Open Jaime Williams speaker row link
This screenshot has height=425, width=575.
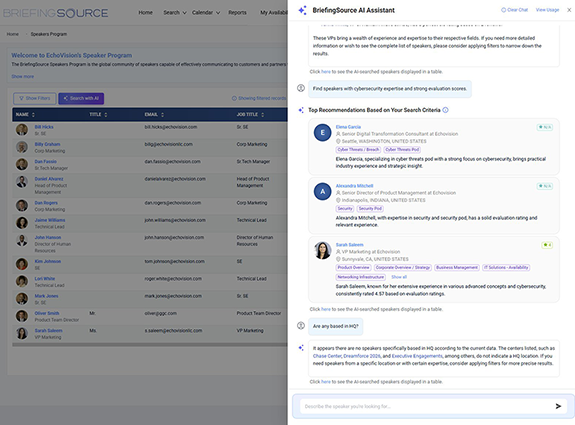point(50,220)
